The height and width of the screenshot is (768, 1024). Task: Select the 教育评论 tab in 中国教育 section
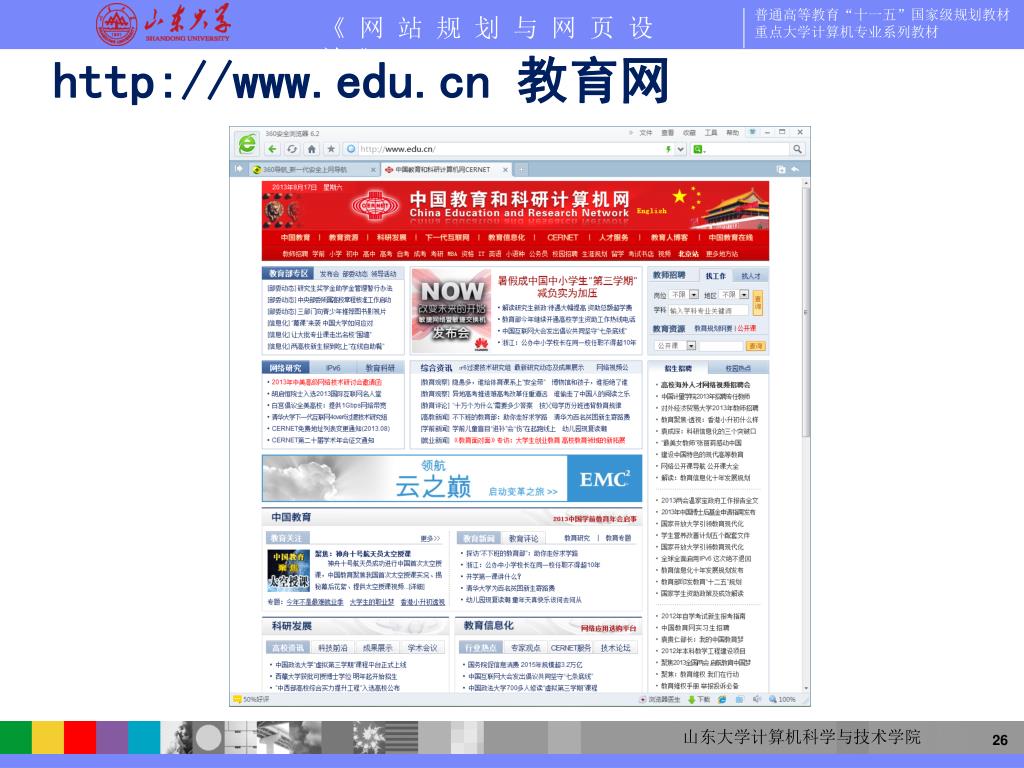click(524, 539)
